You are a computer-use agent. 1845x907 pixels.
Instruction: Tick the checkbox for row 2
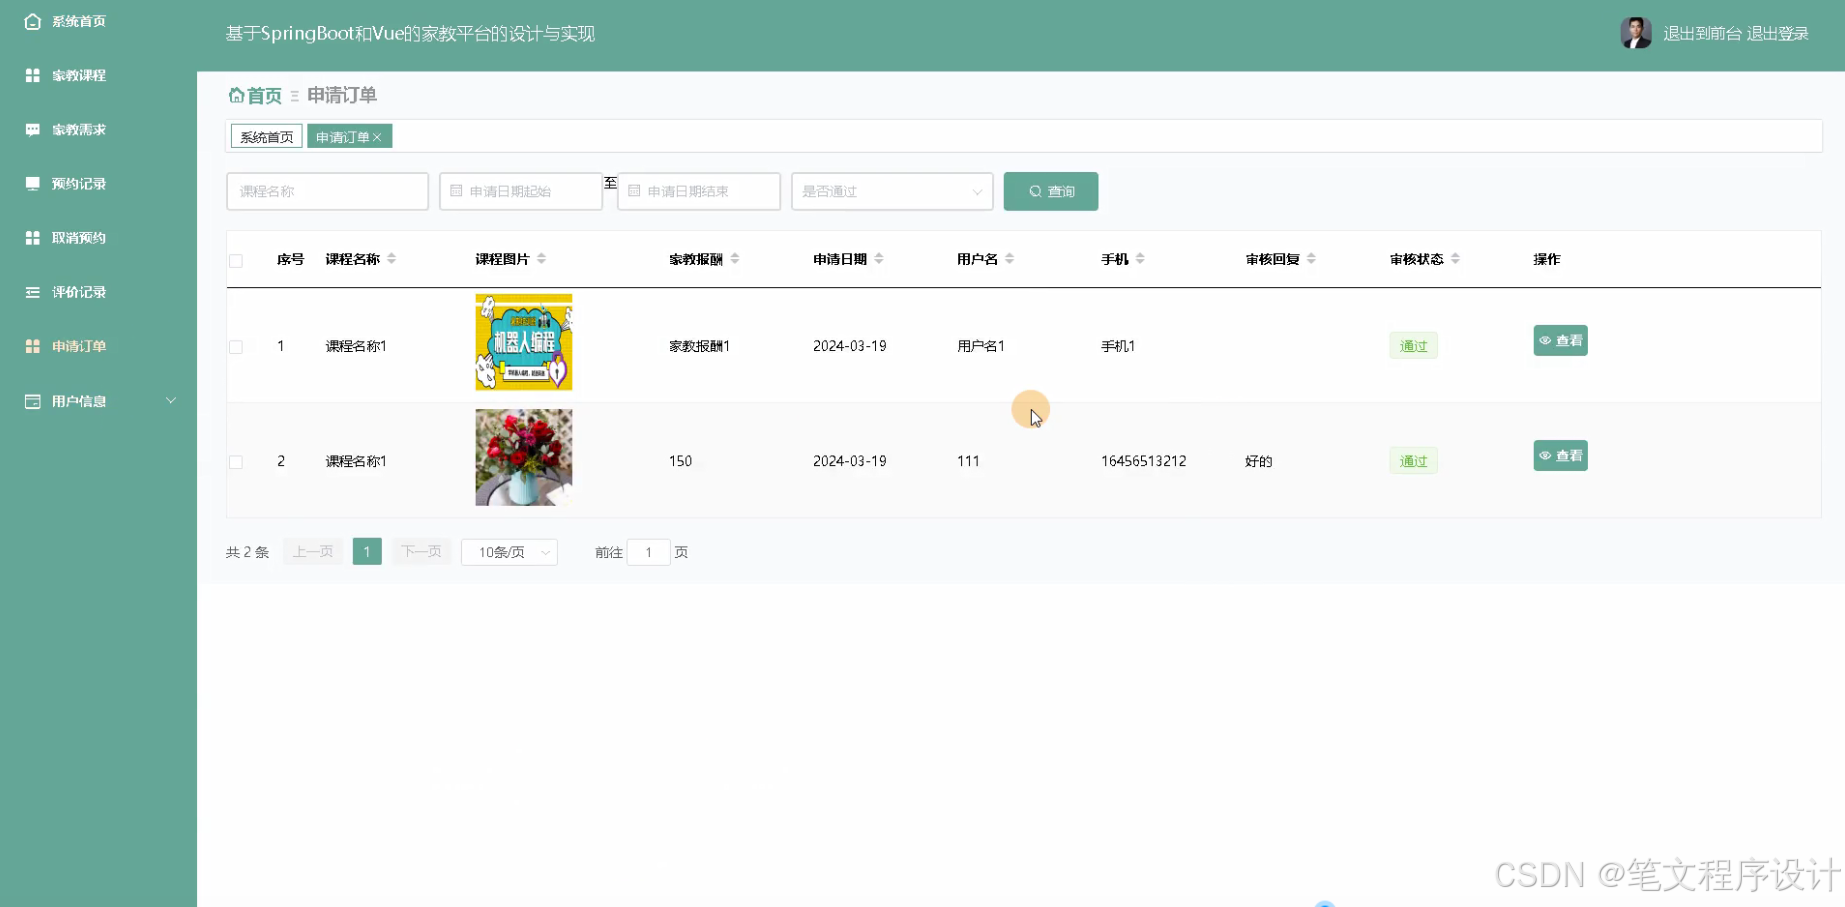click(236, 461)
